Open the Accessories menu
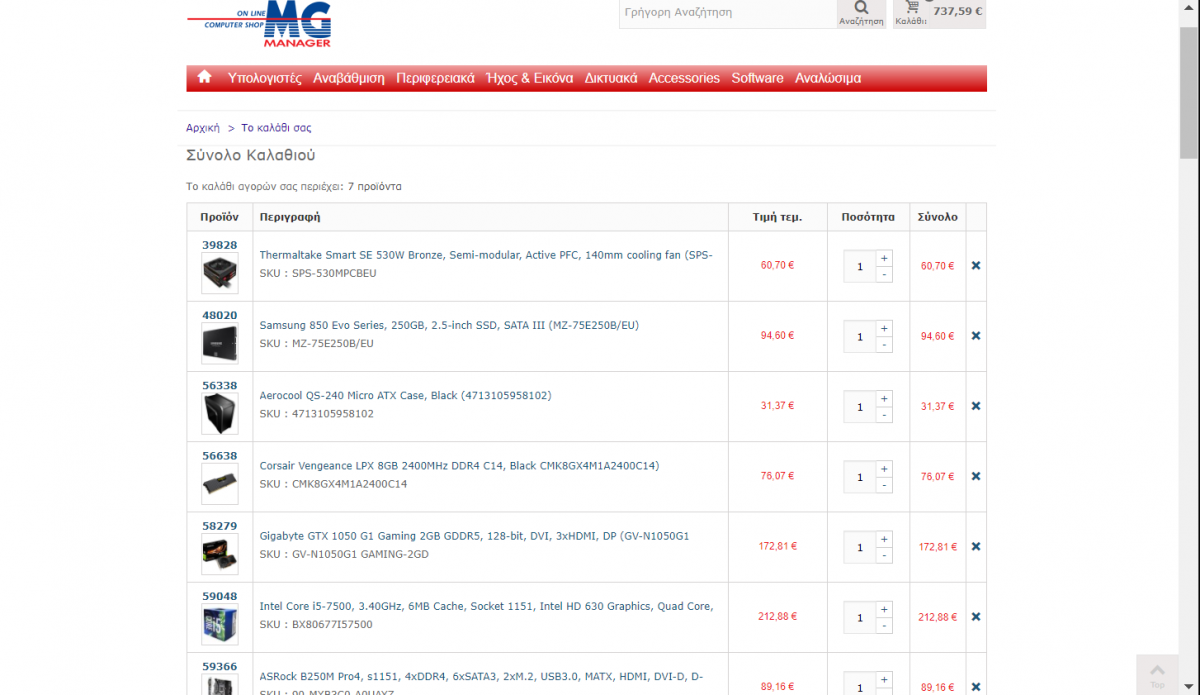 click(x=684, y=78)
